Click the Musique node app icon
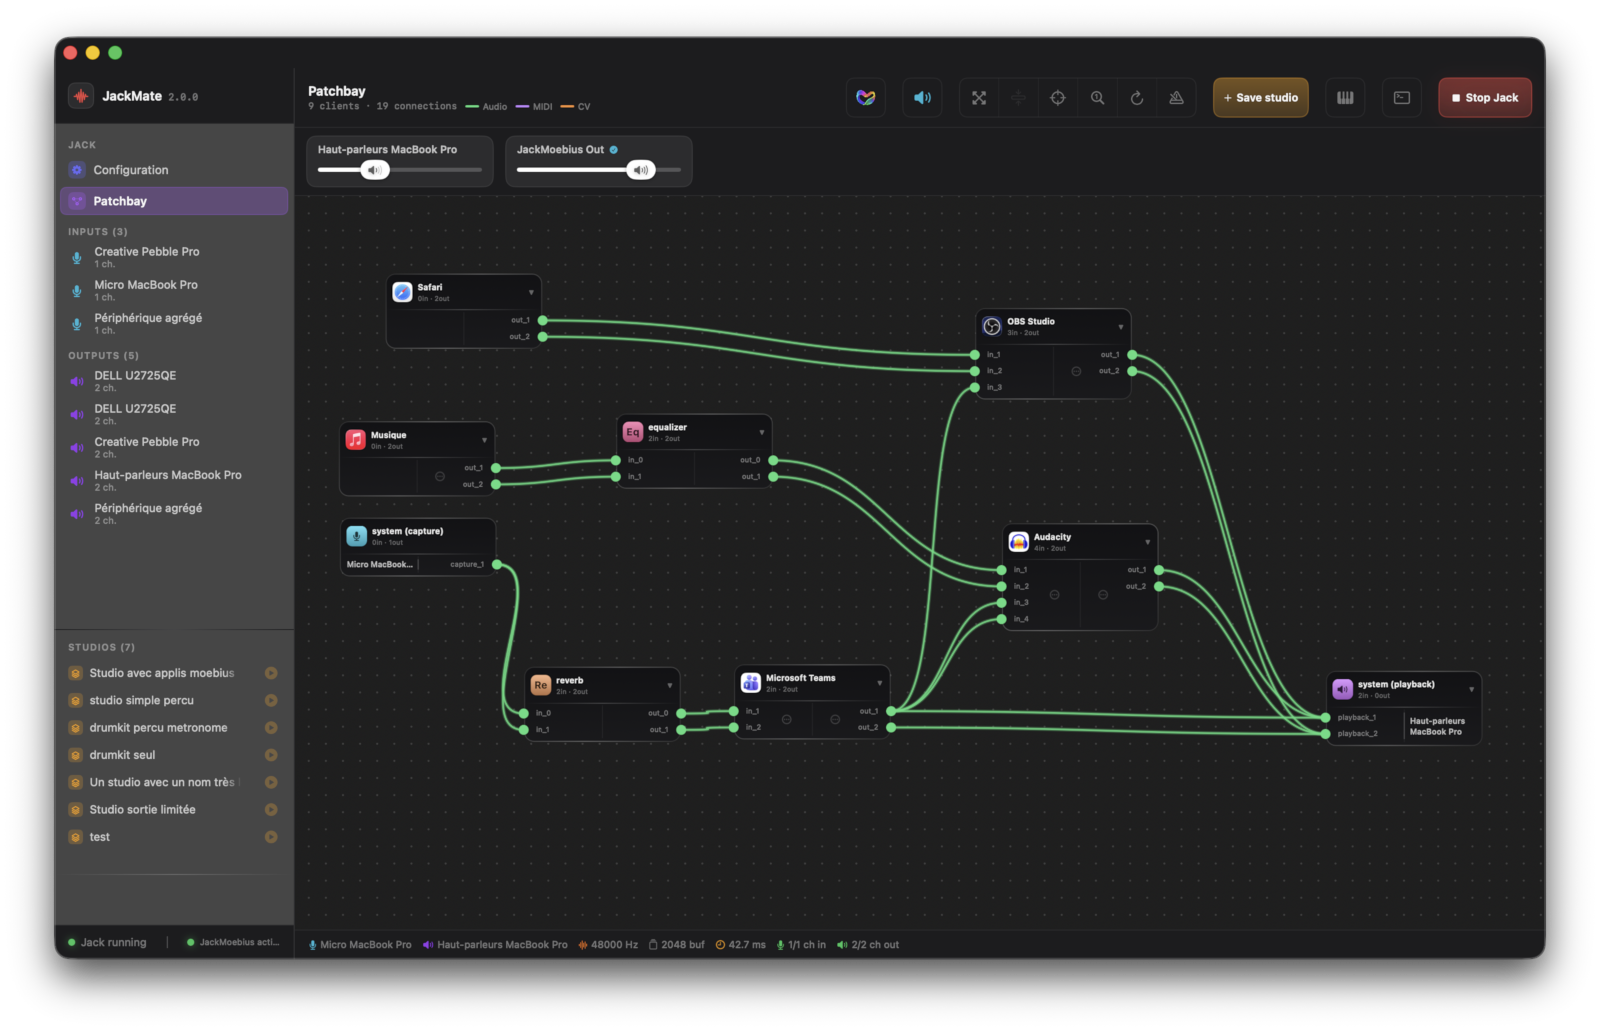 pos(356,440)
